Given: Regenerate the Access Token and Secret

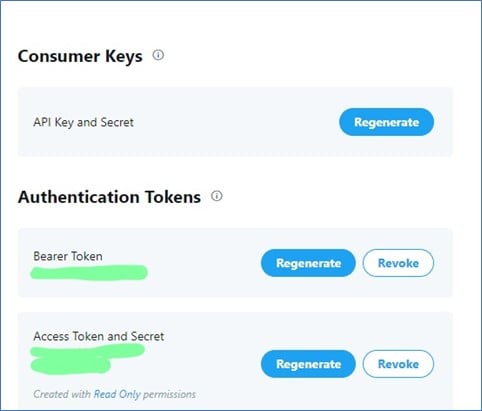Looking at the screenshot, I should point(308,364).
